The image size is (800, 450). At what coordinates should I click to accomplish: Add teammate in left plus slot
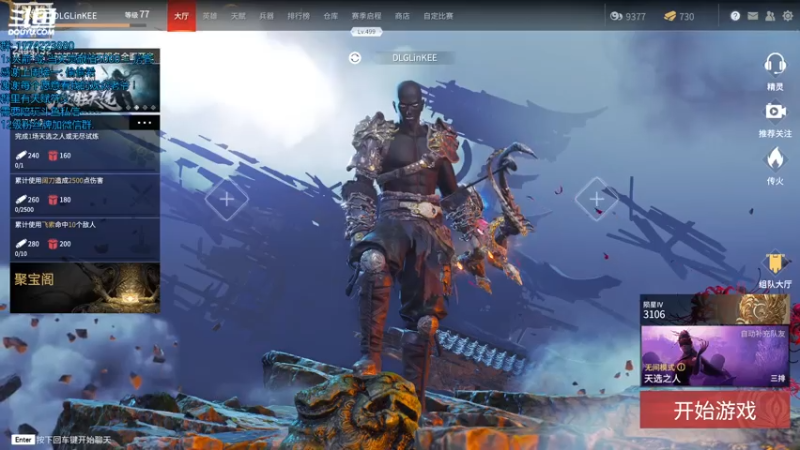pyautogui.click(x=227, y=199)
